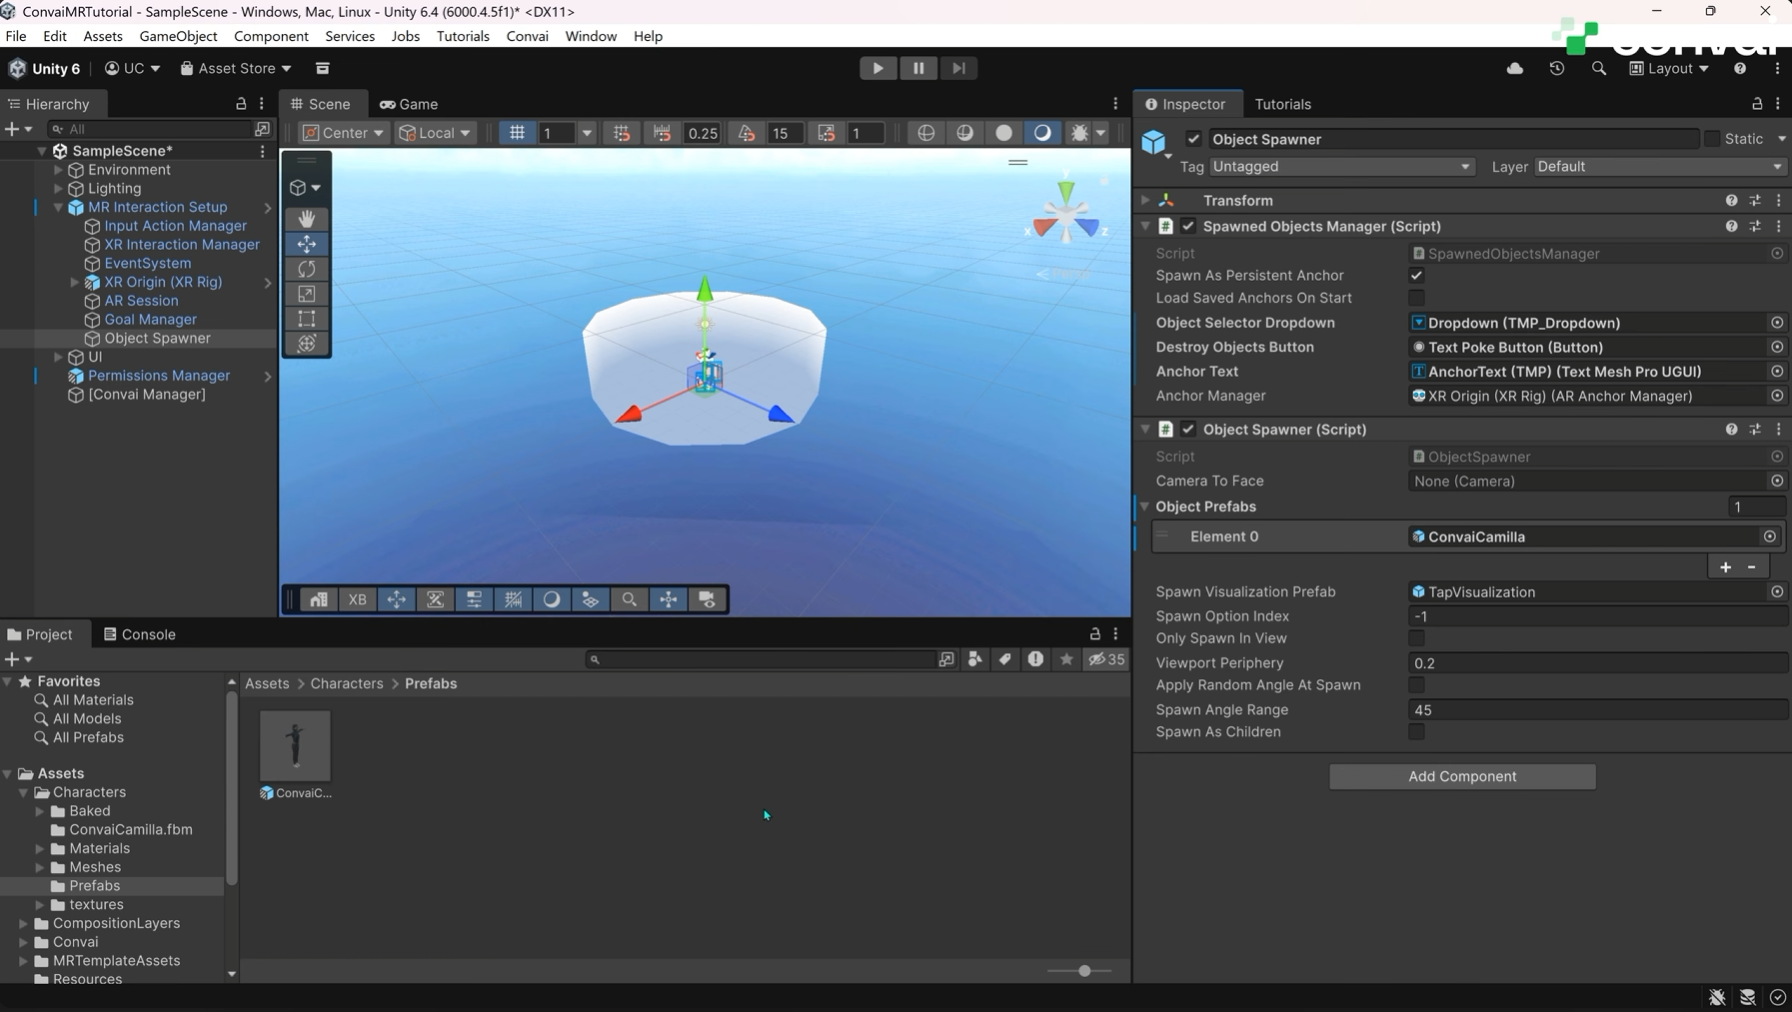This screenshot has width=1792, height=1012.
Task: Lock the Hierarchy panel
Action: (x=241, y=104)
